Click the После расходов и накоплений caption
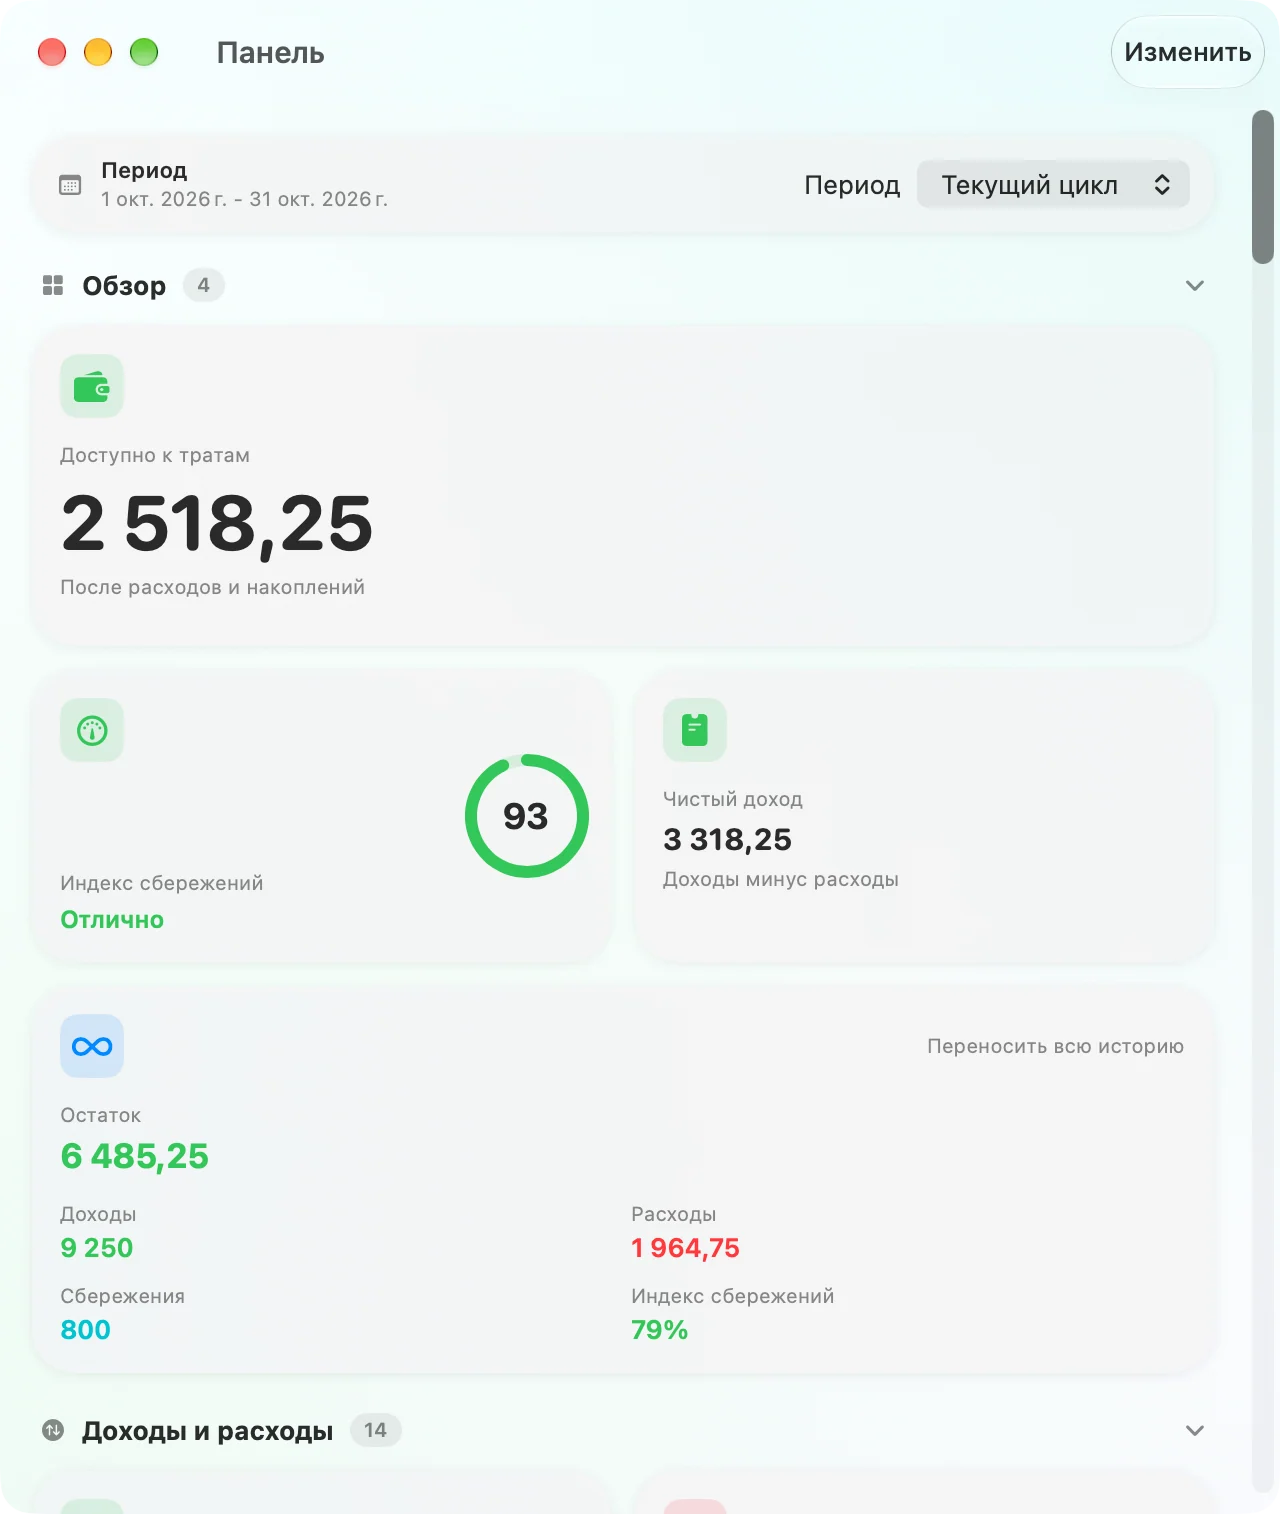Image resolution: width=1280 pixels, height=1514 pixels. (x=212, y=587)
